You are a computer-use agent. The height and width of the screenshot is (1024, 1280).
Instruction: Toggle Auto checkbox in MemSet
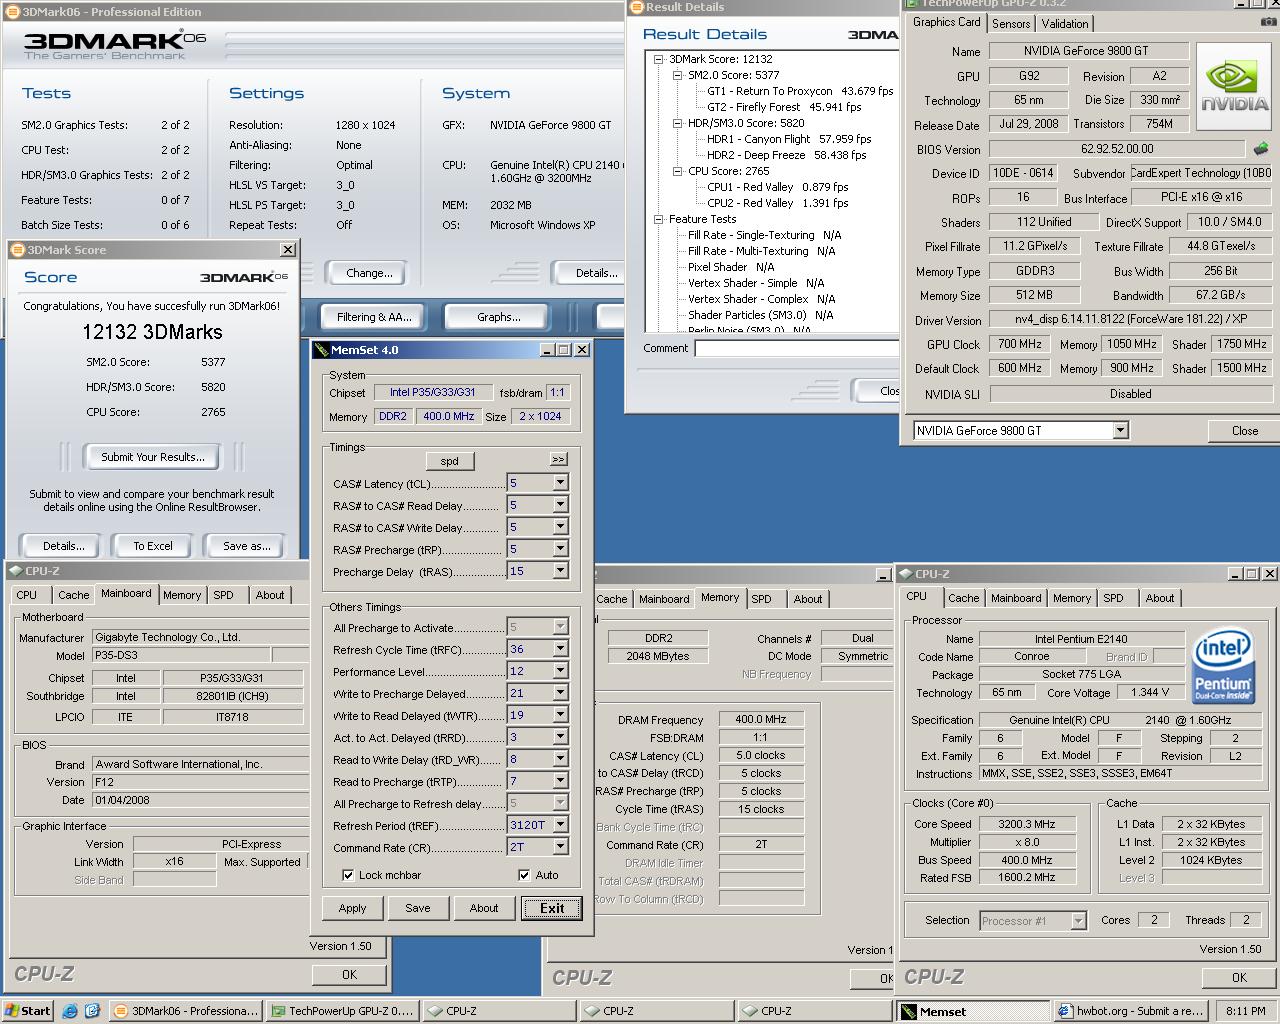(524, 875)
